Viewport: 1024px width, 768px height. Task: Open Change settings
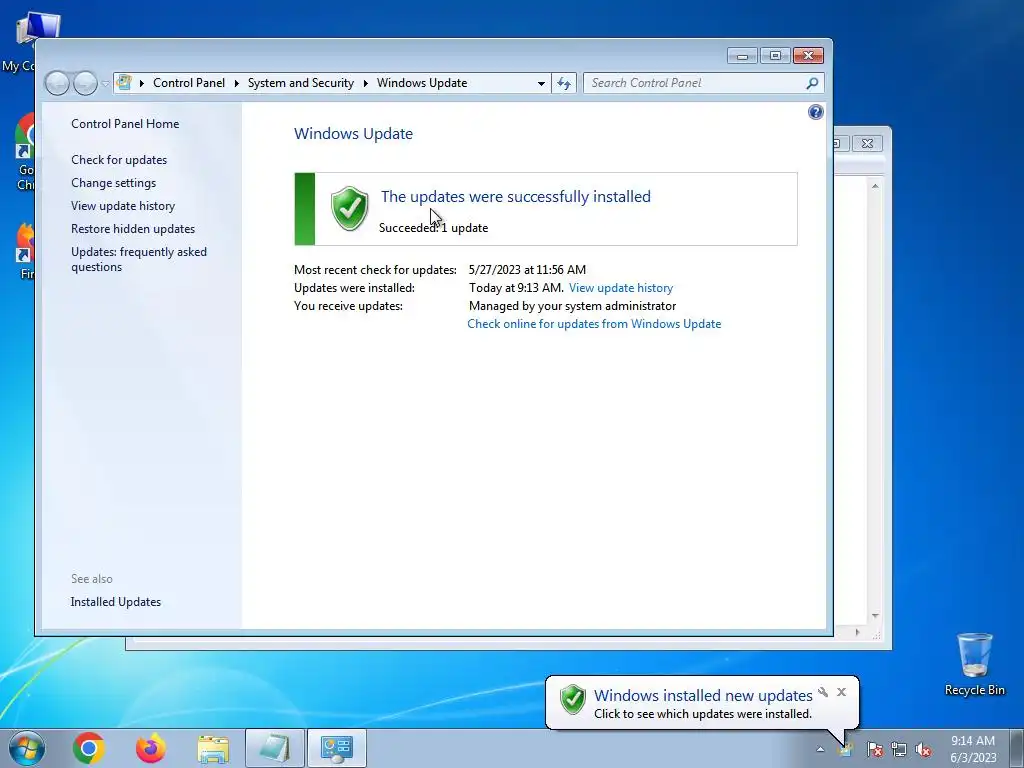[x=114, y=183]
